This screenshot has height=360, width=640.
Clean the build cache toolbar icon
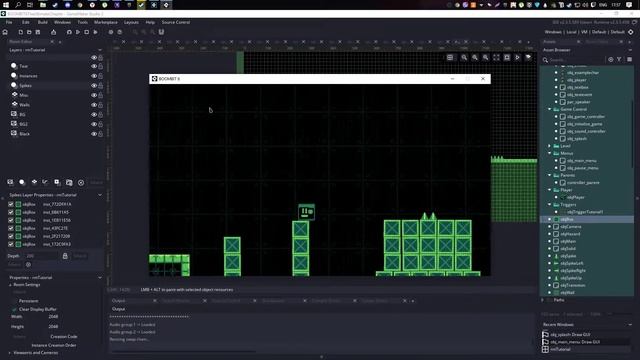coord(96,32)
